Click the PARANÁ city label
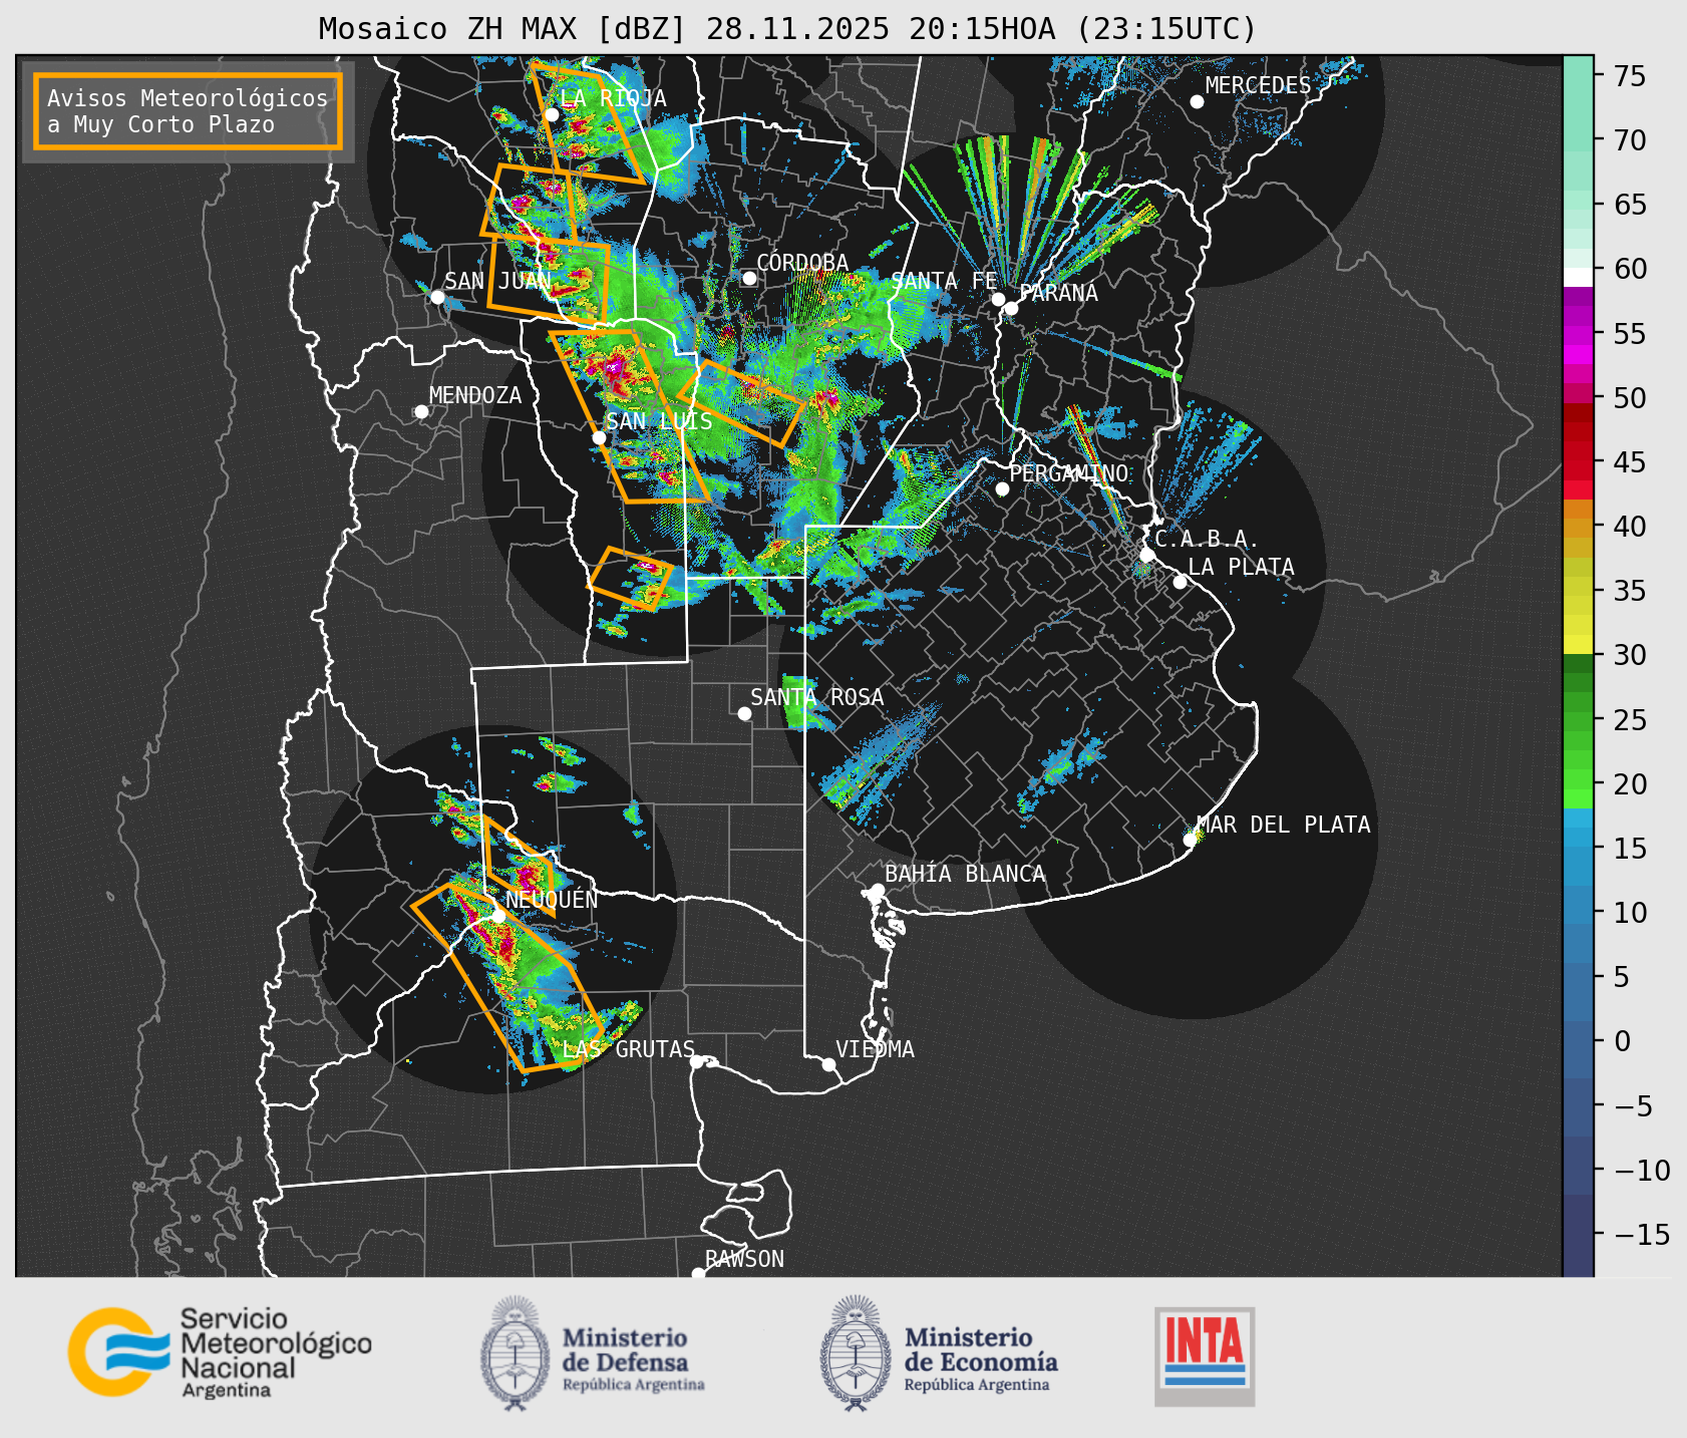1687x1438 pixels. (x=1058, y=293)
